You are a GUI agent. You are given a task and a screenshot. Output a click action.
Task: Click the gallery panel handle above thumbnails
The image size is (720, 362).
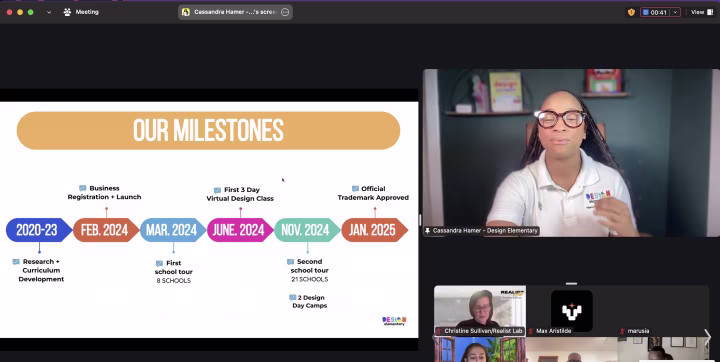[x=571, y=283]
